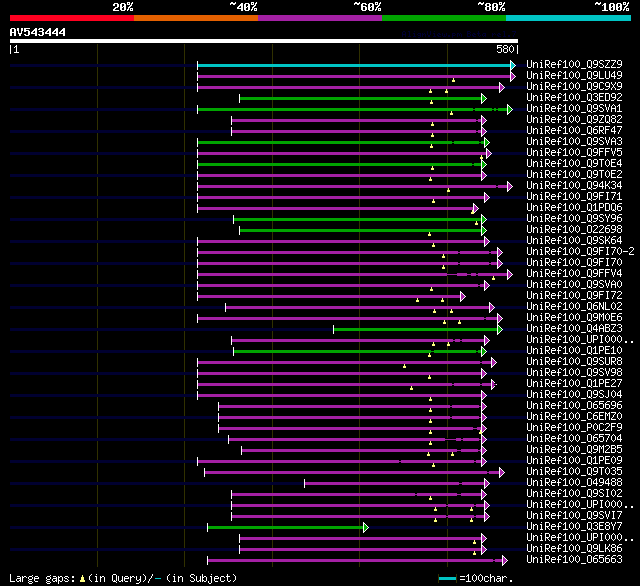640x586 pixels.
Task: Select the UniRef100_Q9T0E2 label
Action: pos(574,175)
